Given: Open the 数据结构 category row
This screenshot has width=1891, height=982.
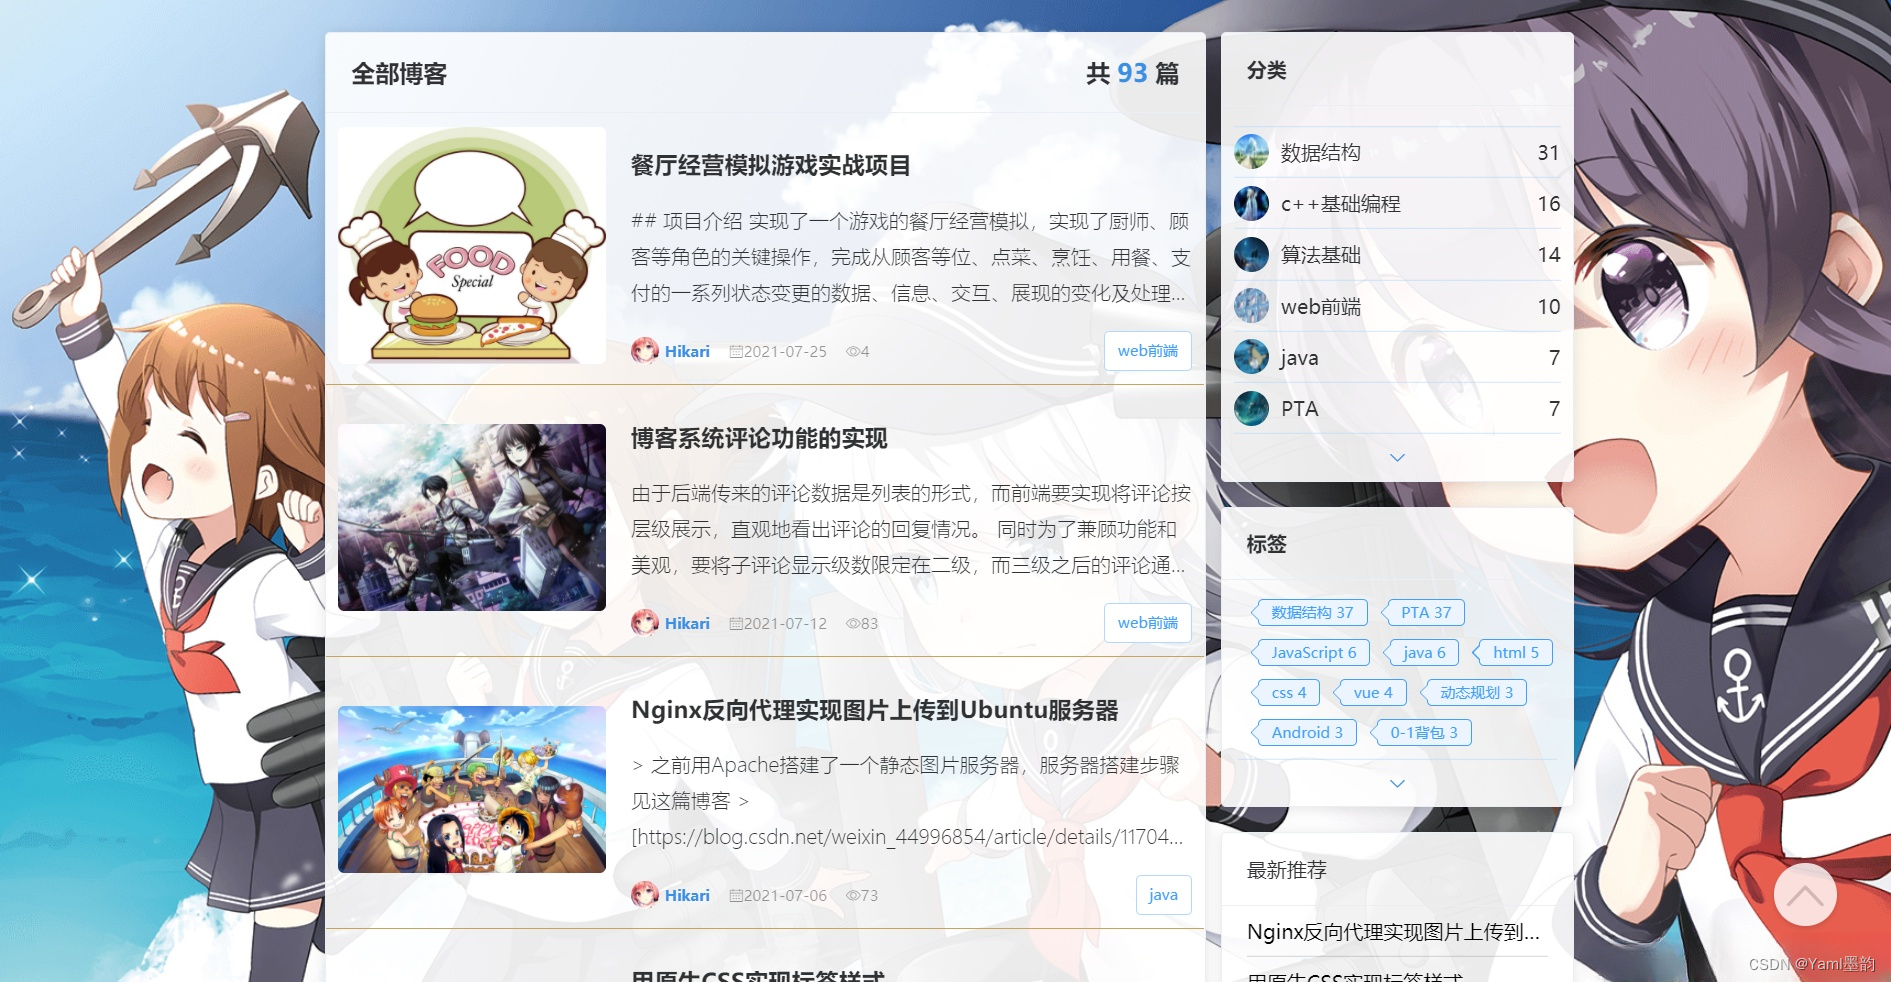Looking at the screenshot, I should 1397,152.
